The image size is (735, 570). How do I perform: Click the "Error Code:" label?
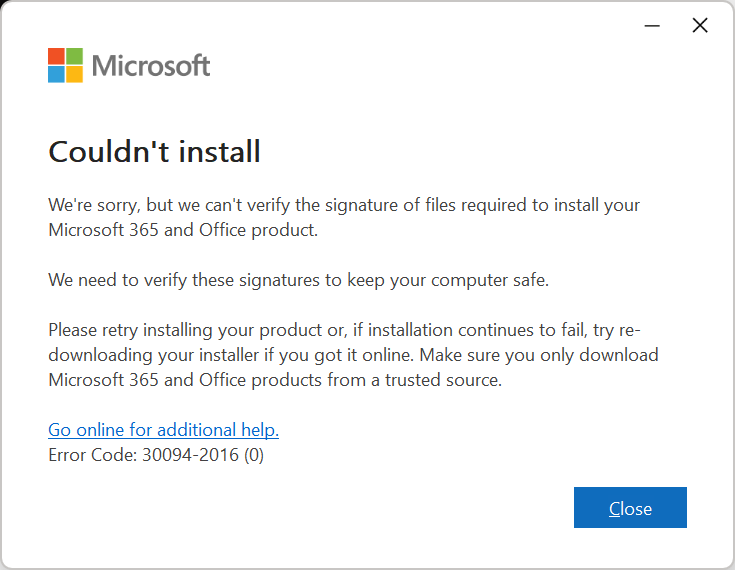(x=92, y=455)
